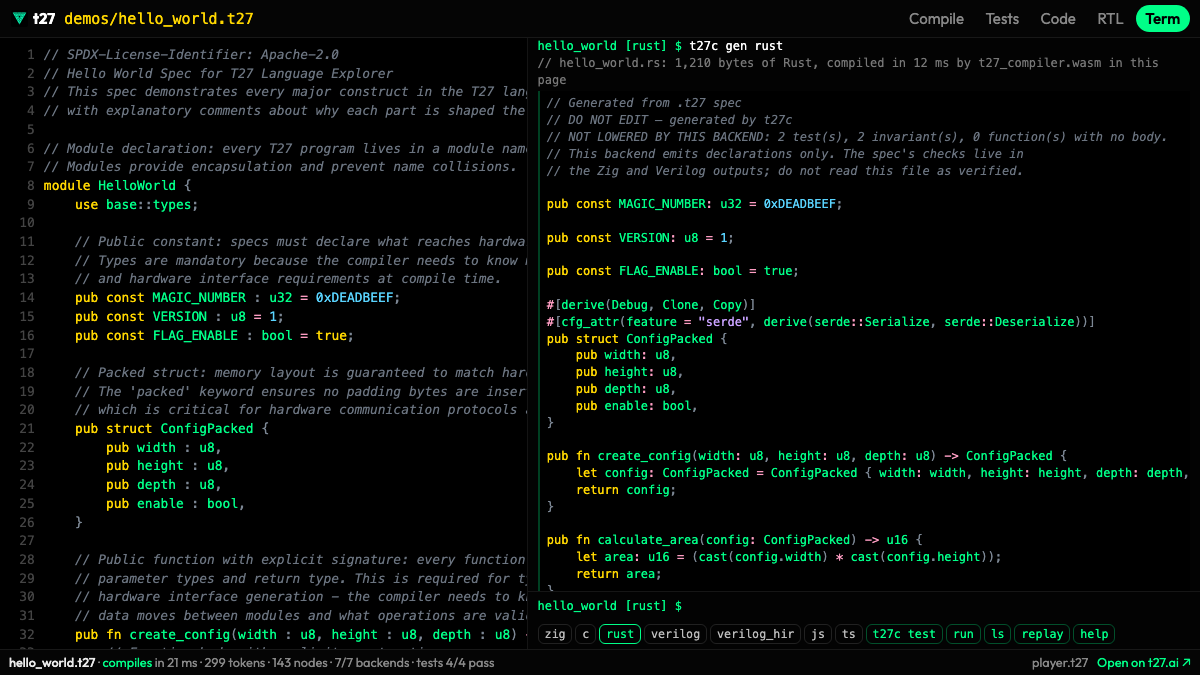Click 'pub const VERSION' on editor line 15
Screen dimensions: 1200x675
pyautogui.click(x=141, y=317)
